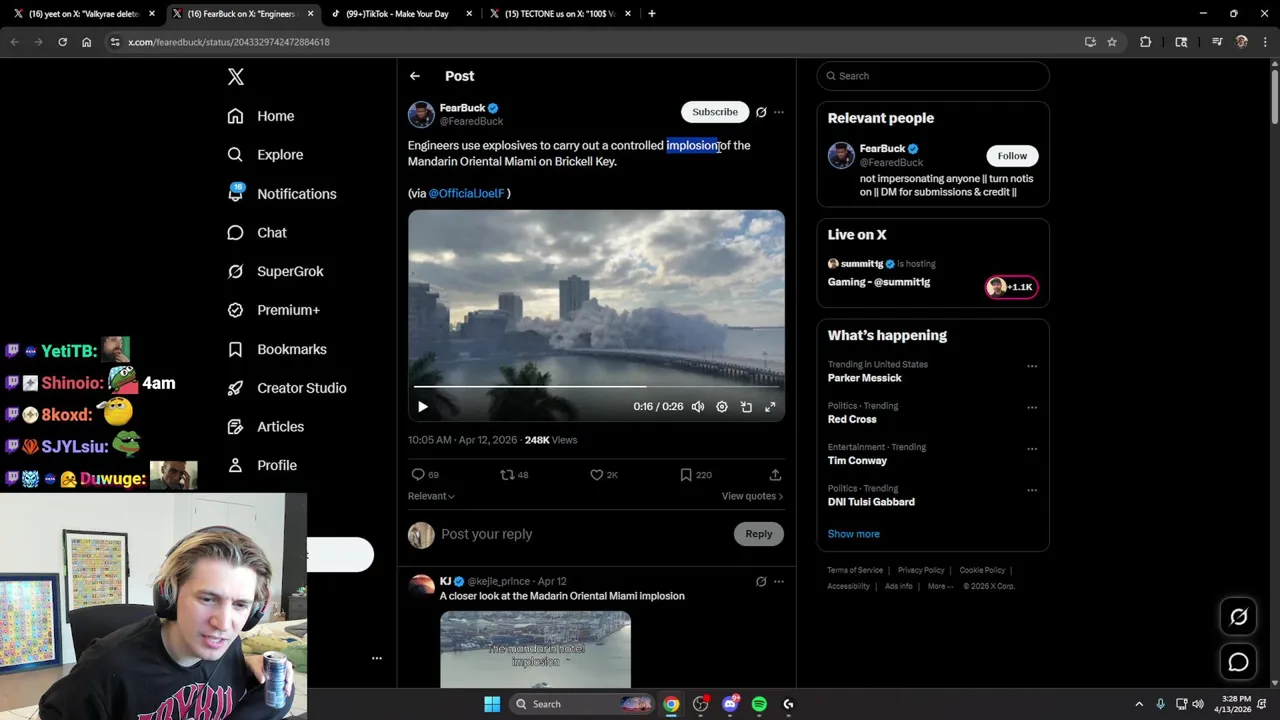Click the Grok icon beside Subscribe

pyautogui.click(x=761, y=112)
